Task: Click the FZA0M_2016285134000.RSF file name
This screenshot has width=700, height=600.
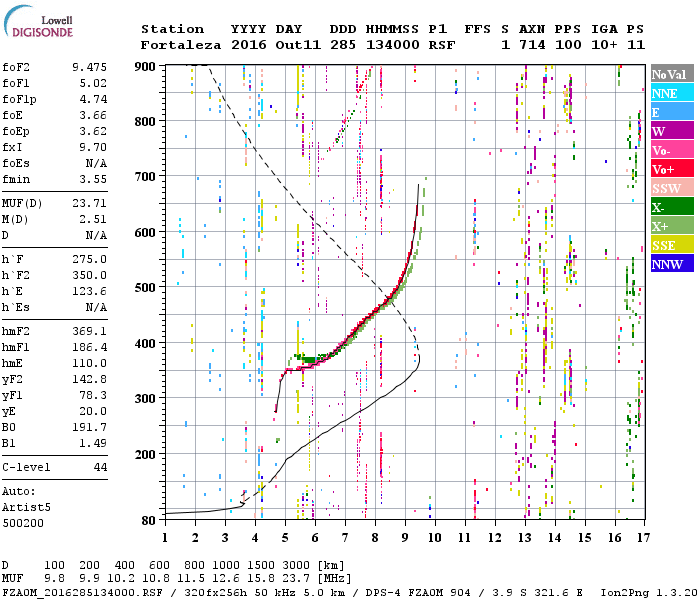Action: tap(83, 593)
